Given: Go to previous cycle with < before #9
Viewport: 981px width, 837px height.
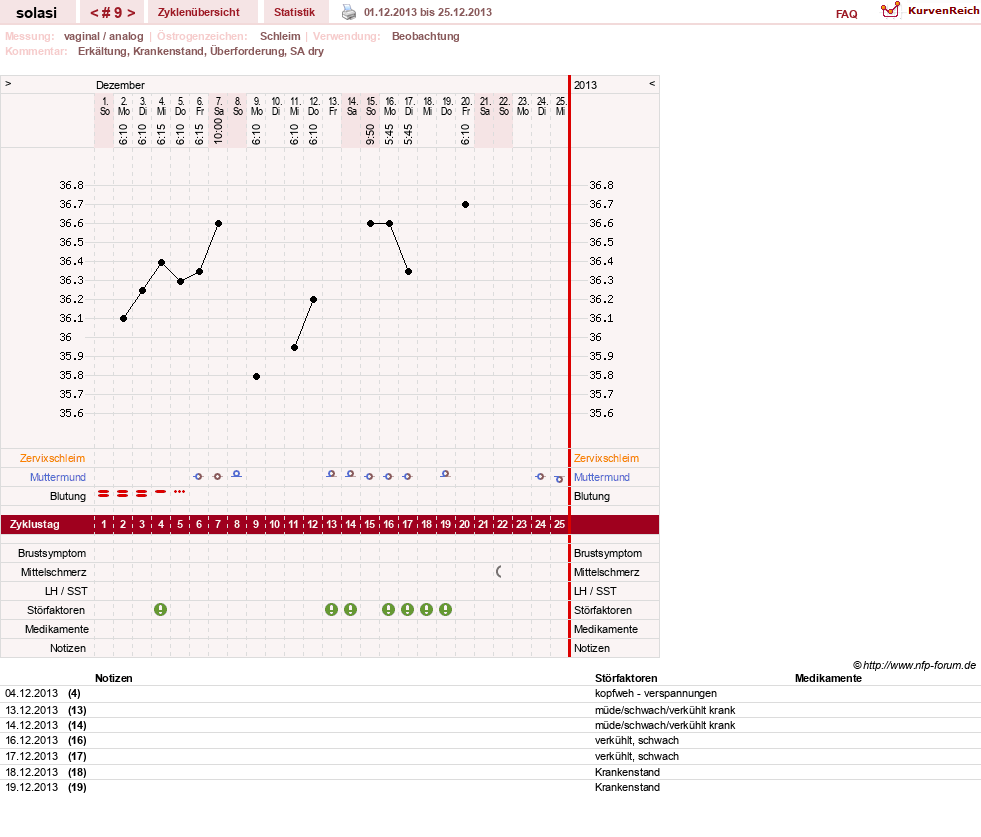Looking at the screenshot, I should coord(94,13).
